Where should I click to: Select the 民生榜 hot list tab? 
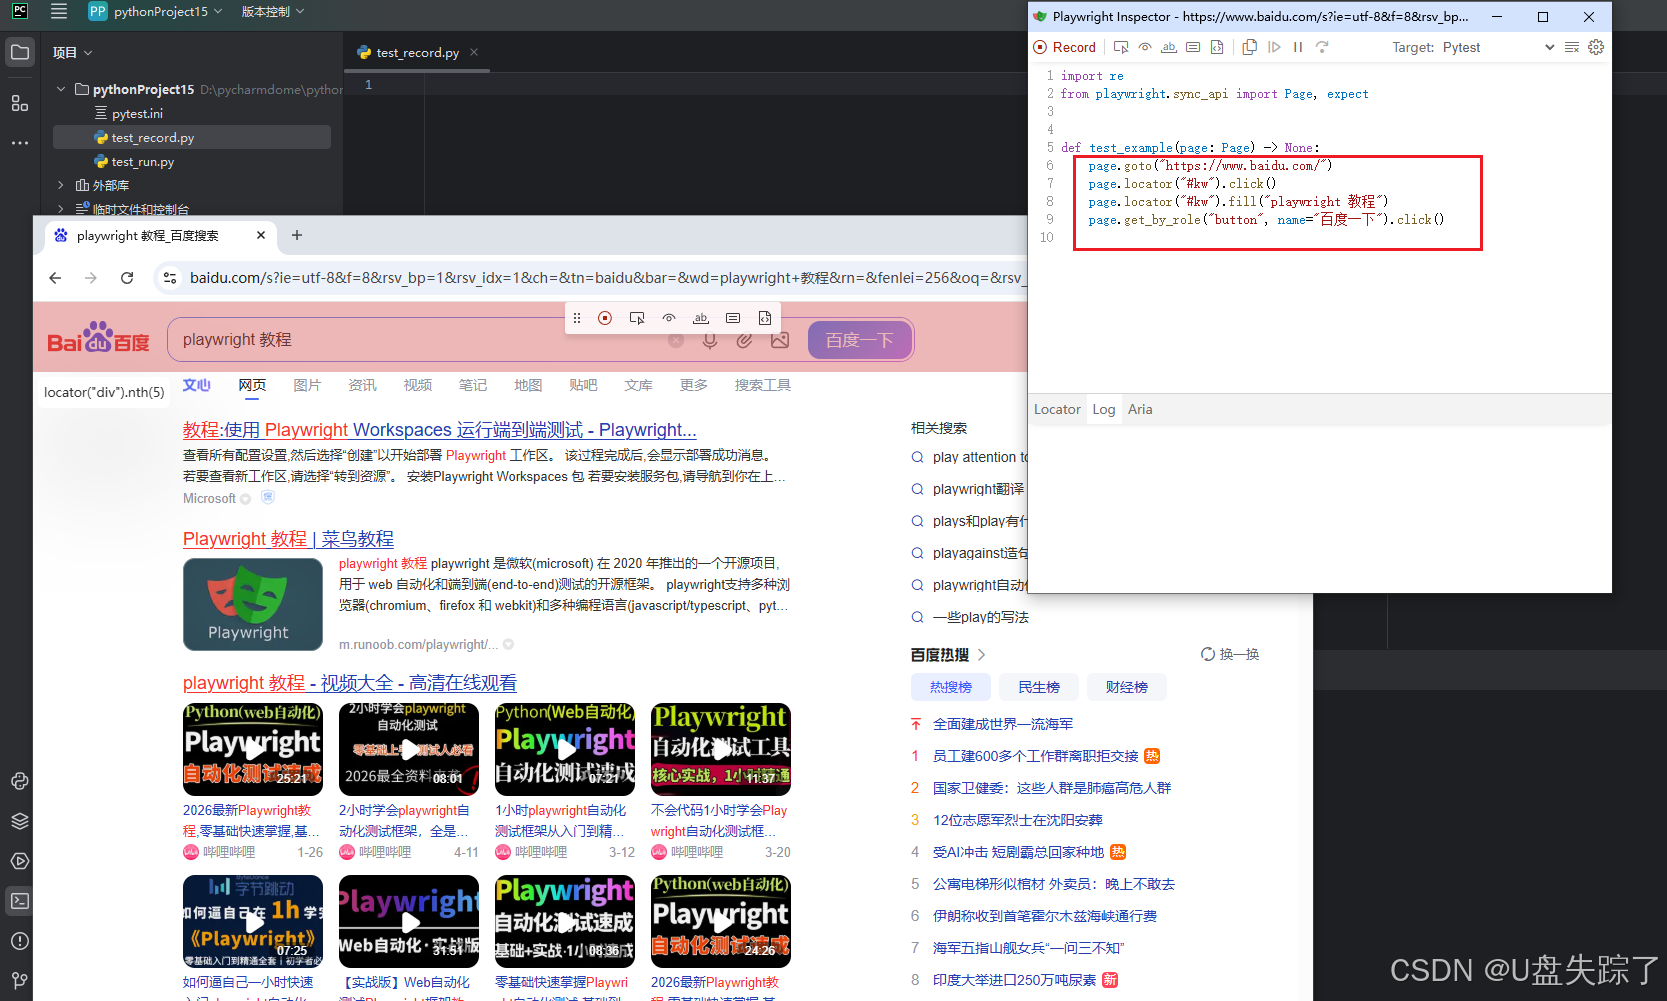(1039, 687)
